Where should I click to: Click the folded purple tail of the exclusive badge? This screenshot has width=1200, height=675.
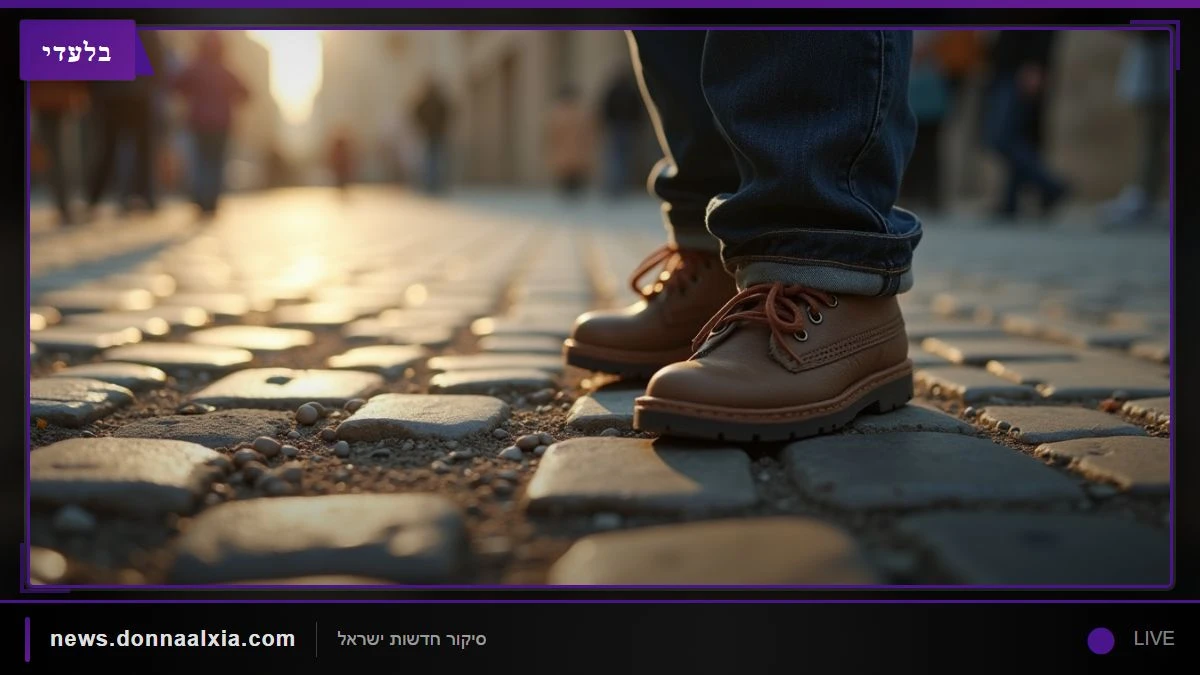143,58
